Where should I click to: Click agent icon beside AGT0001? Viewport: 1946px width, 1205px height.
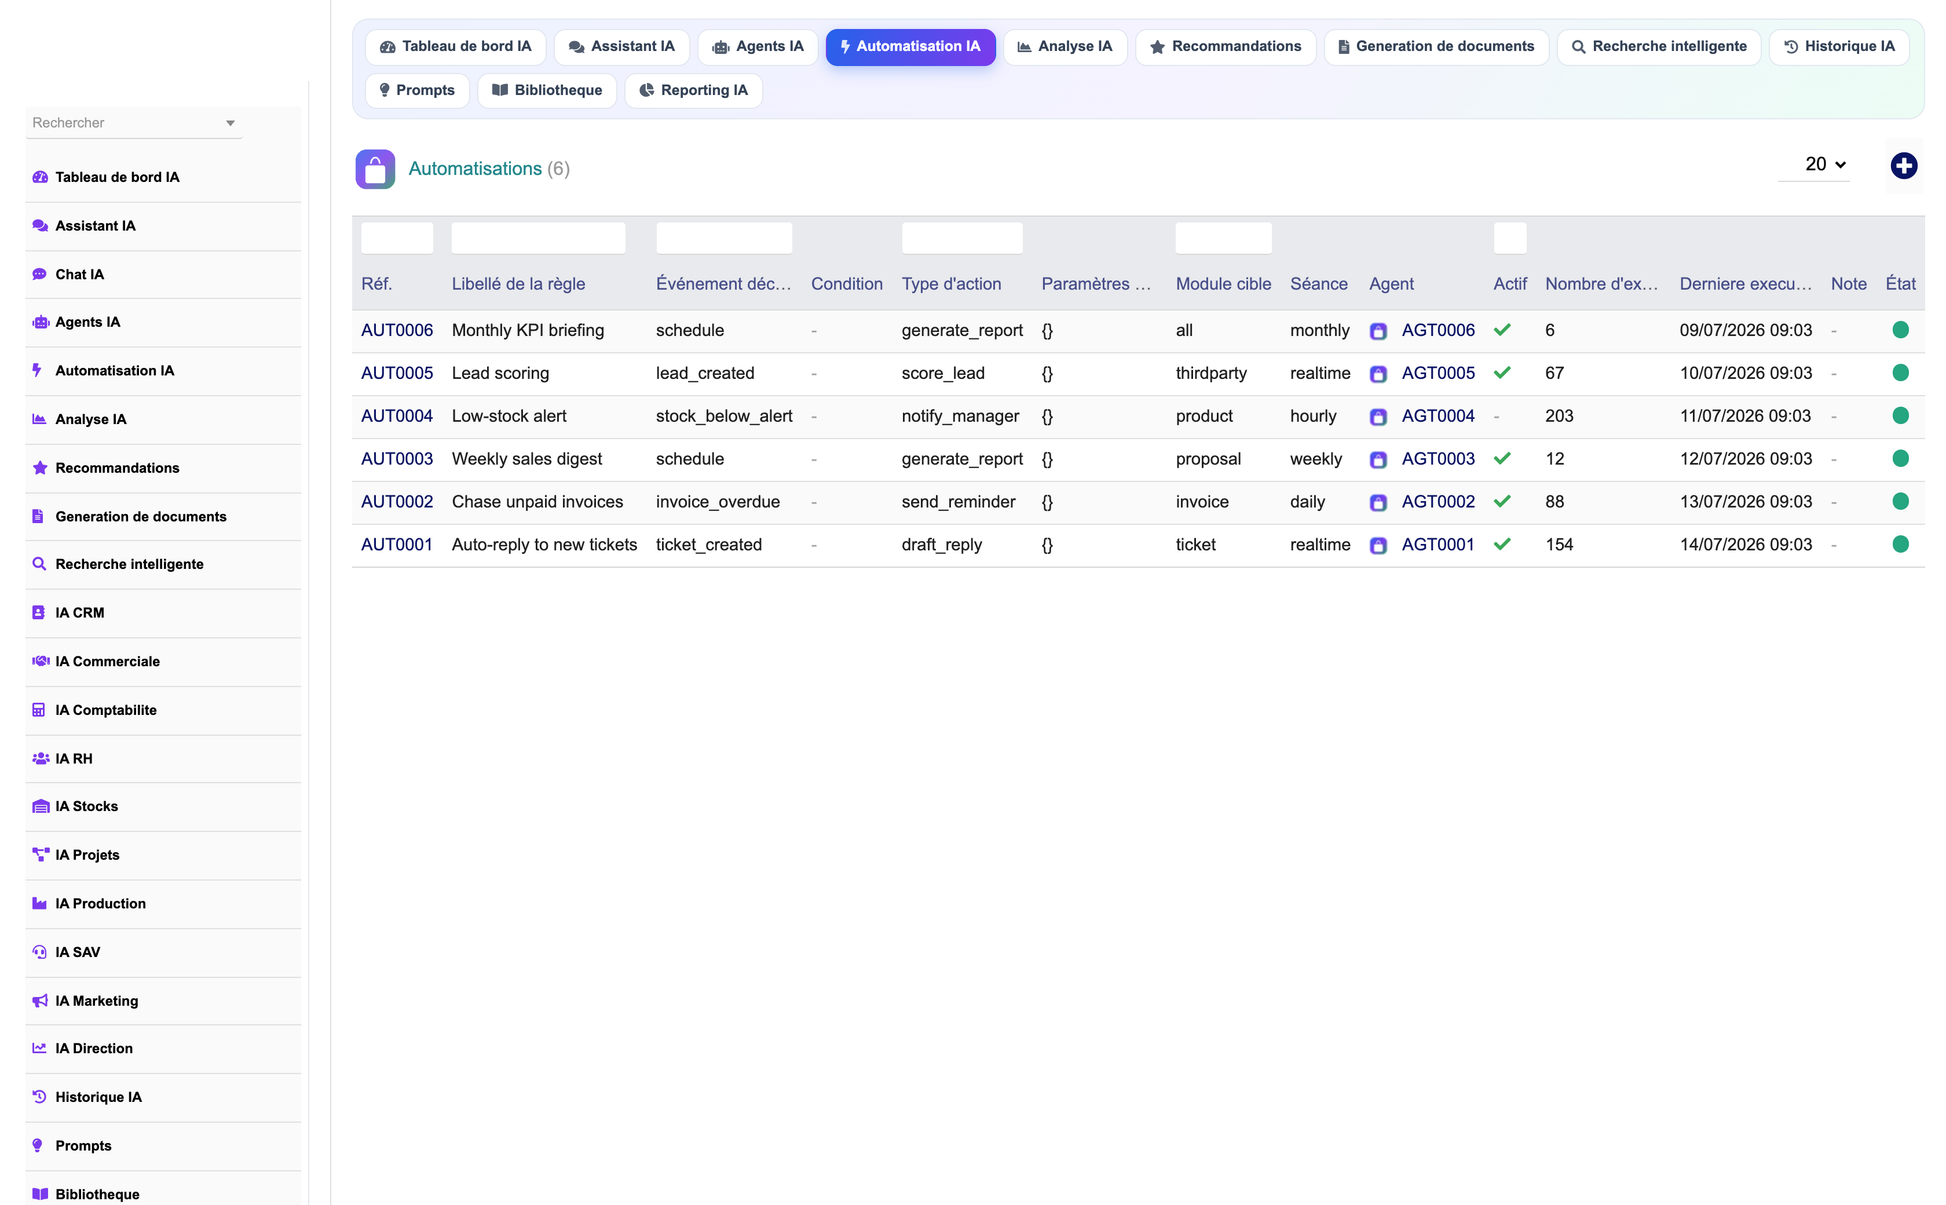click(x=1378, y=546)
